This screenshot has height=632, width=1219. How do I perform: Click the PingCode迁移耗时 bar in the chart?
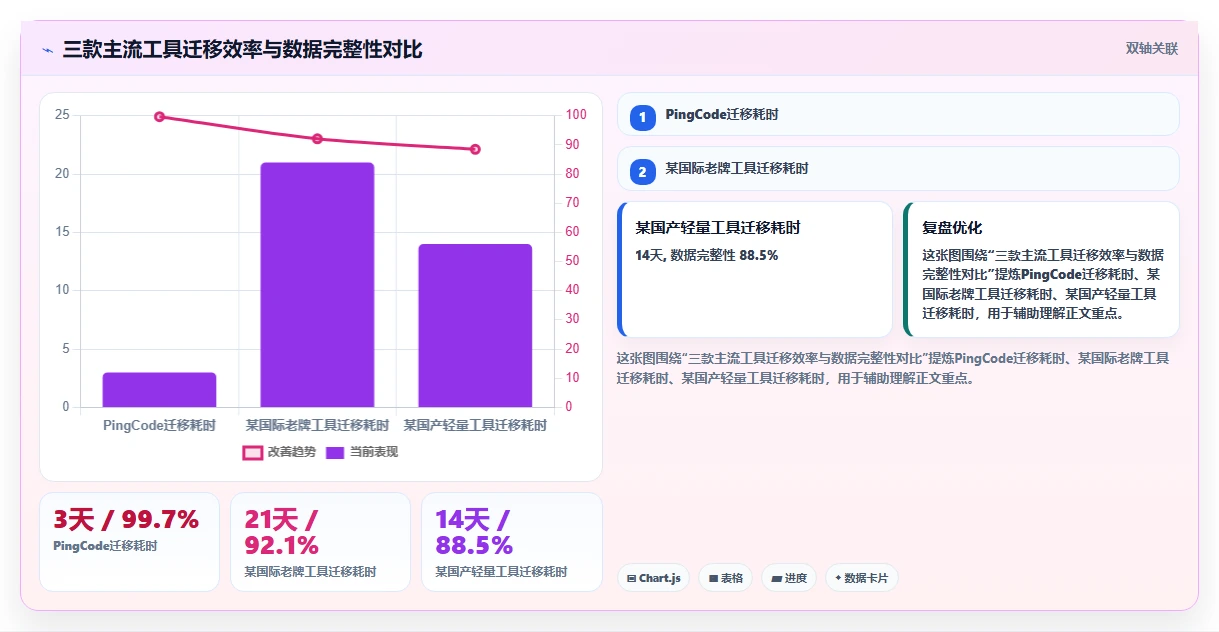tap(159, 390)
